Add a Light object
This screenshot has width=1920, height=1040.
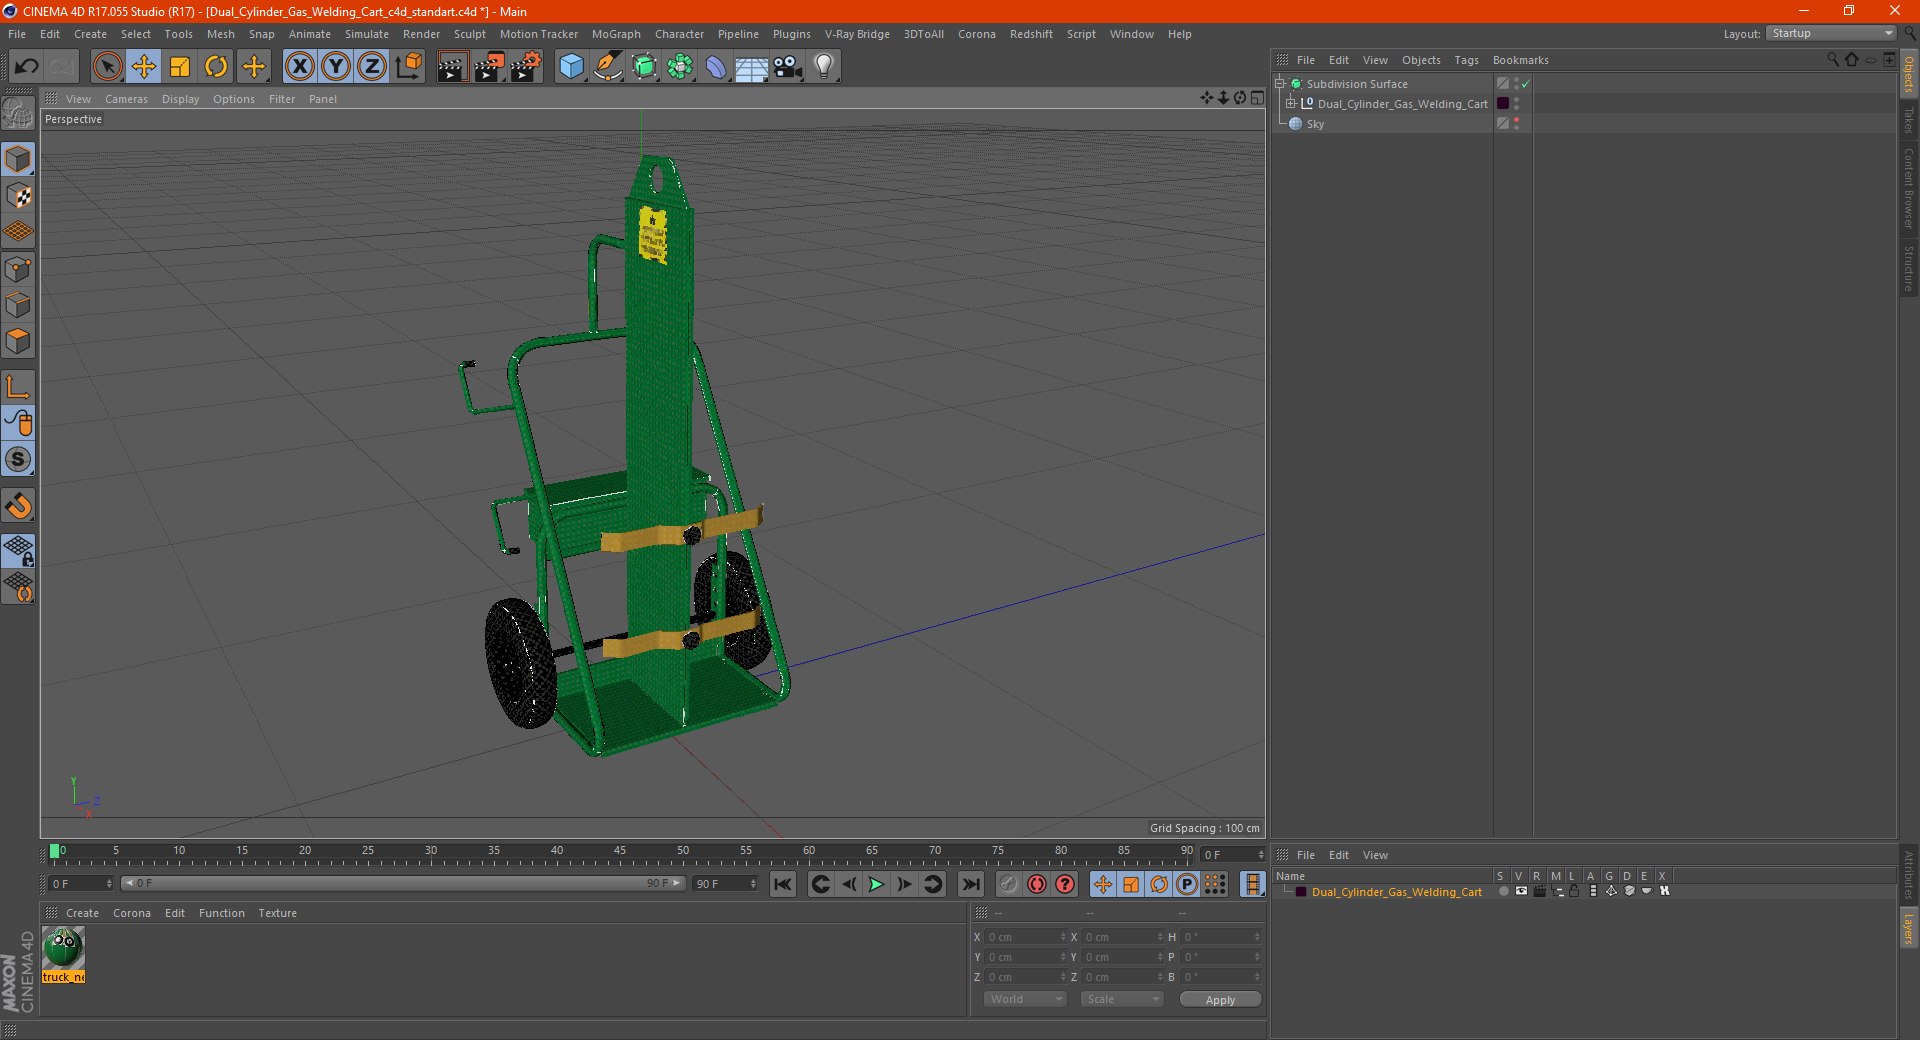pos(824,67)
